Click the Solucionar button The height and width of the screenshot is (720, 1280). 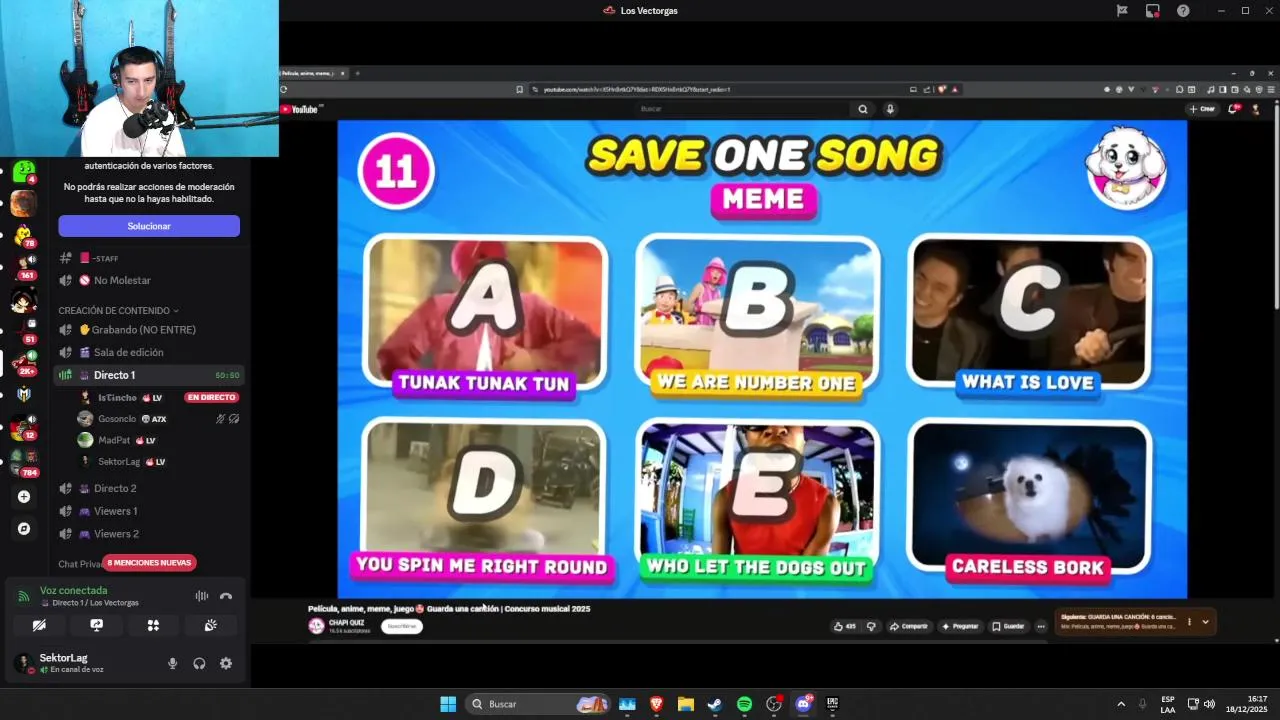149,226
